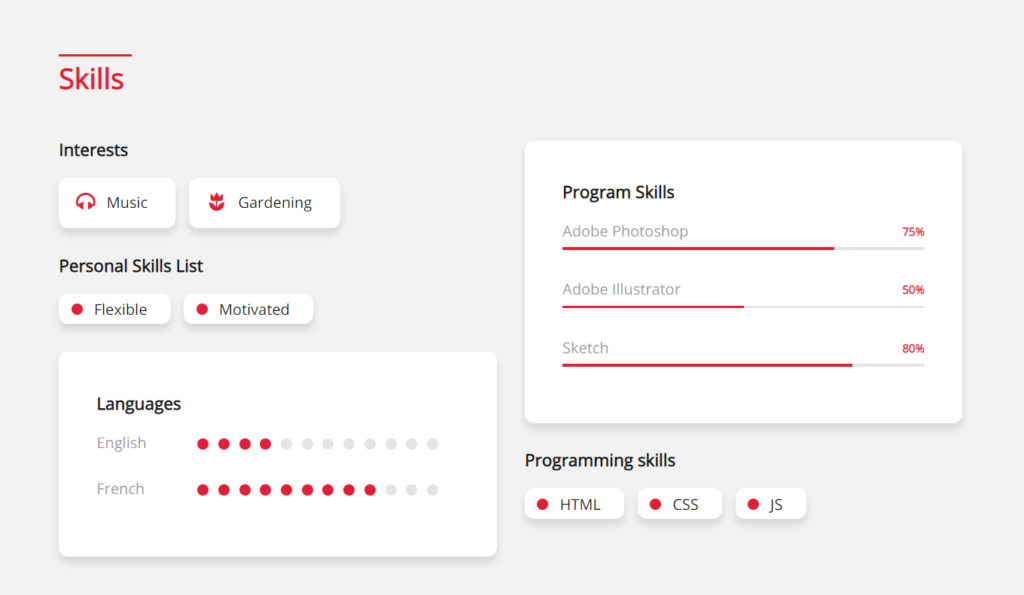Click the Adobe Photoshop progress bar

click(743, 248)
